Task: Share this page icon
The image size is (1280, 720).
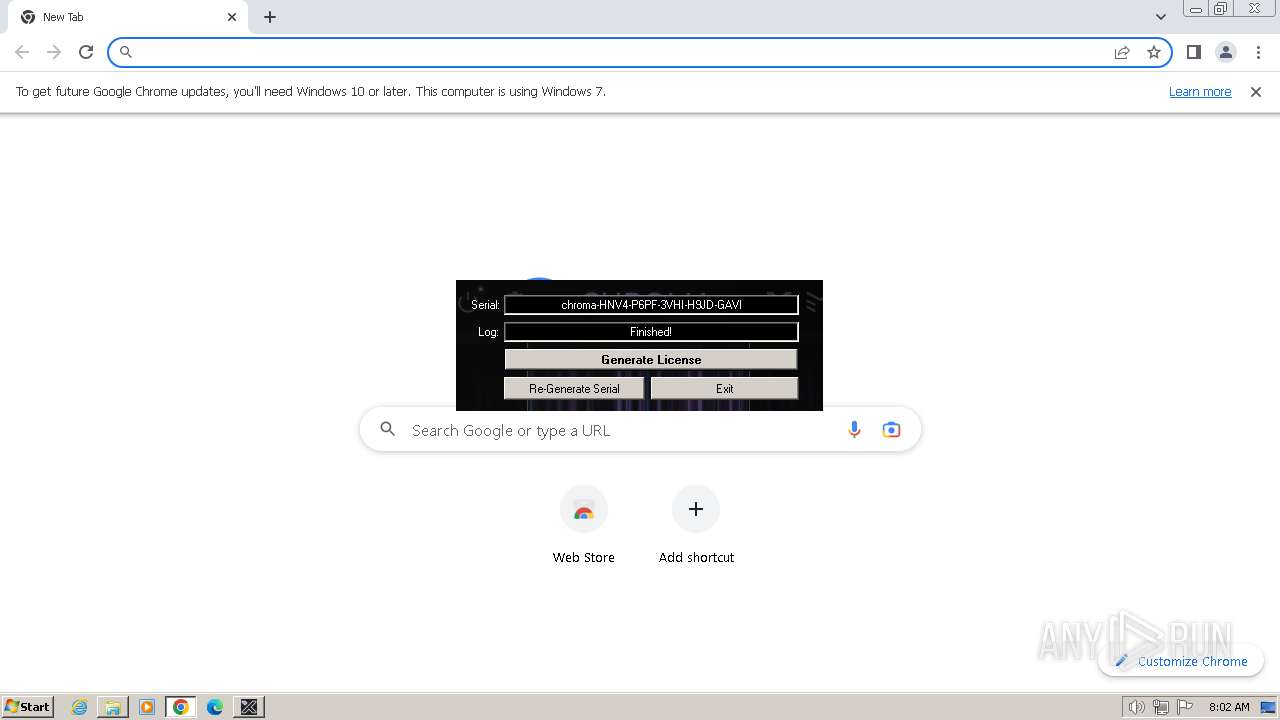Action: 1122,52
